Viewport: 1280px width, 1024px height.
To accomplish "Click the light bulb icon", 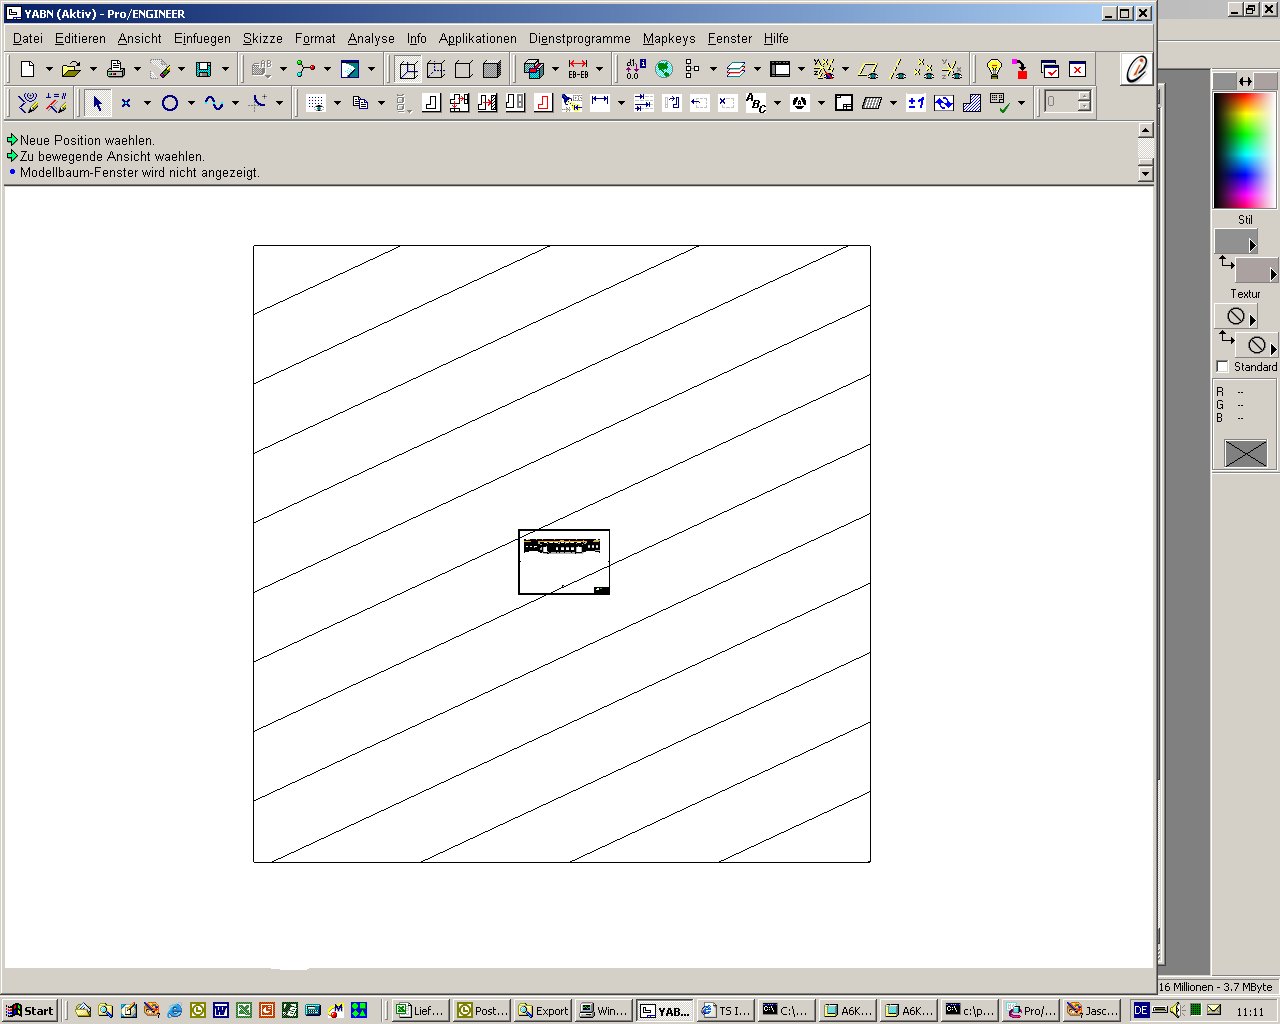I will pyautogui.click(x=993, y=69).
